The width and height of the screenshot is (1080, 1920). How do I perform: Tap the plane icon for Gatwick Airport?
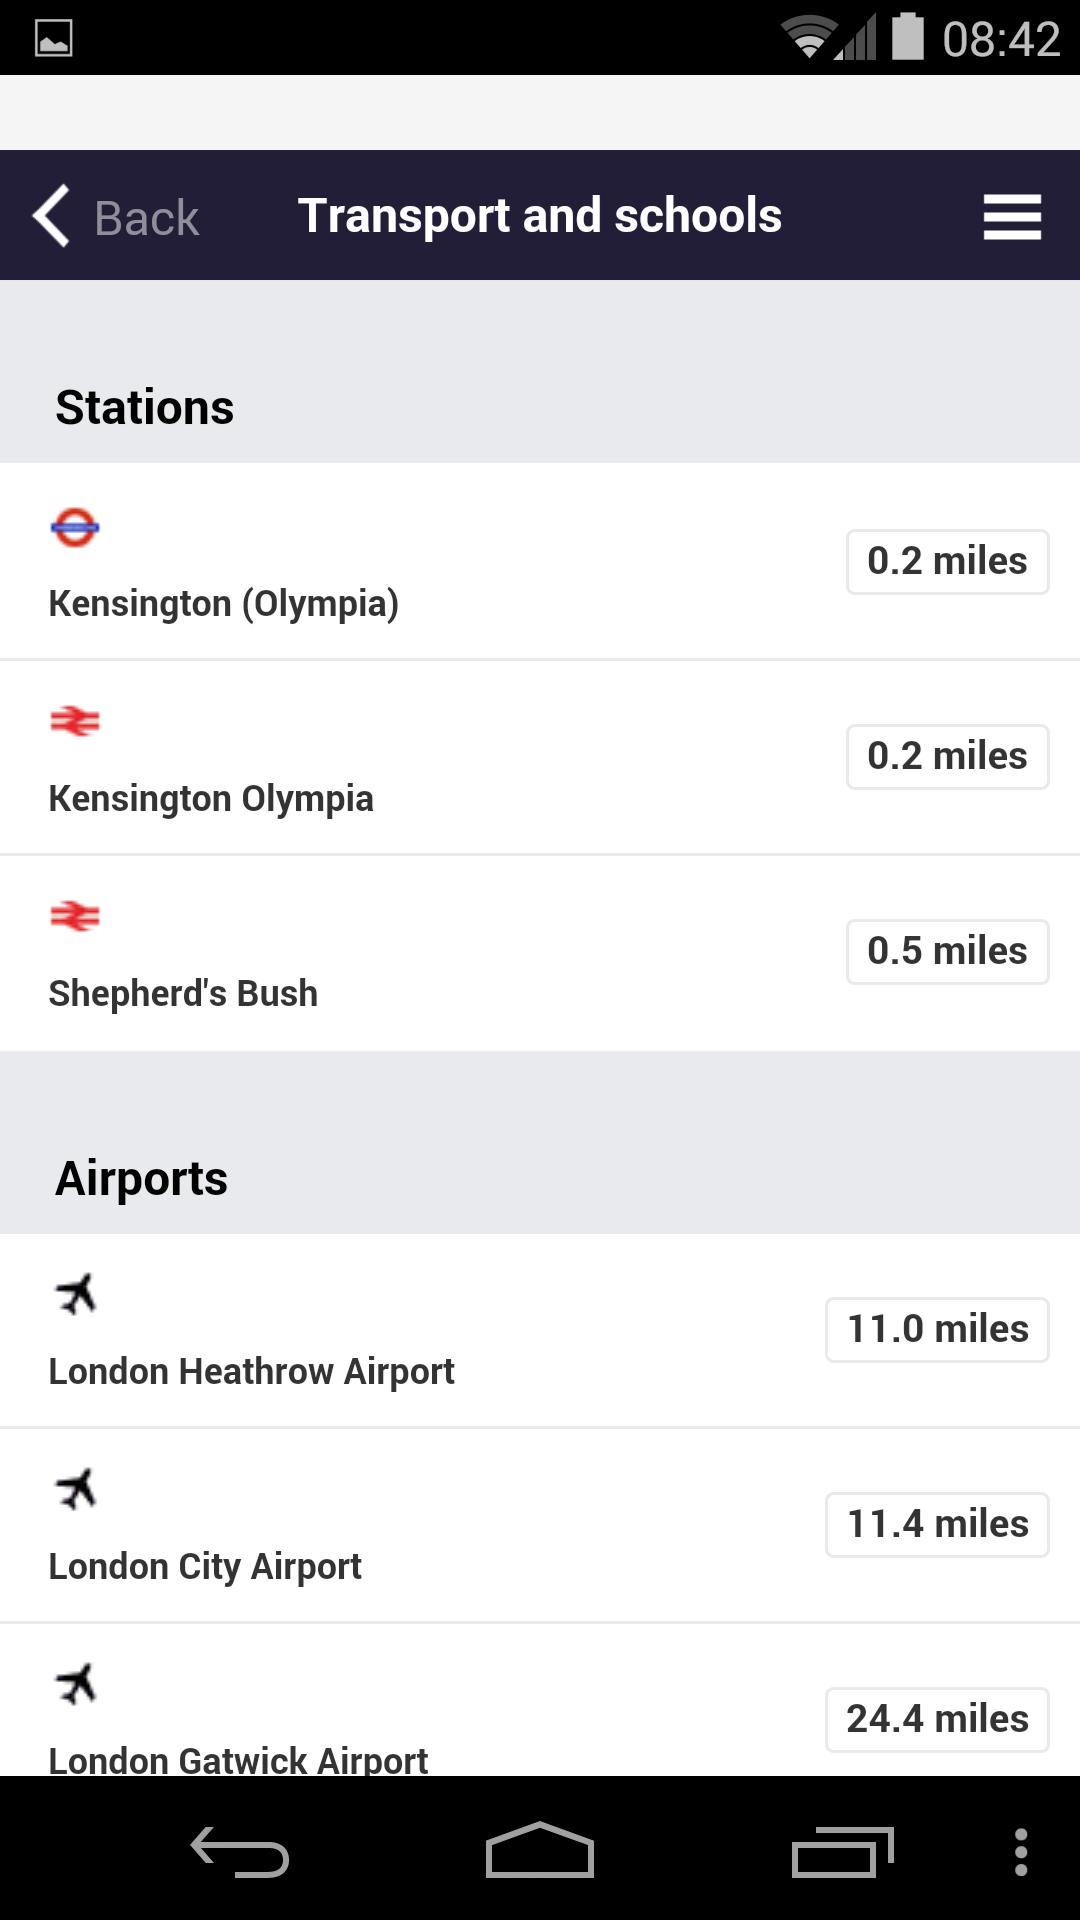pos(76,1684)
